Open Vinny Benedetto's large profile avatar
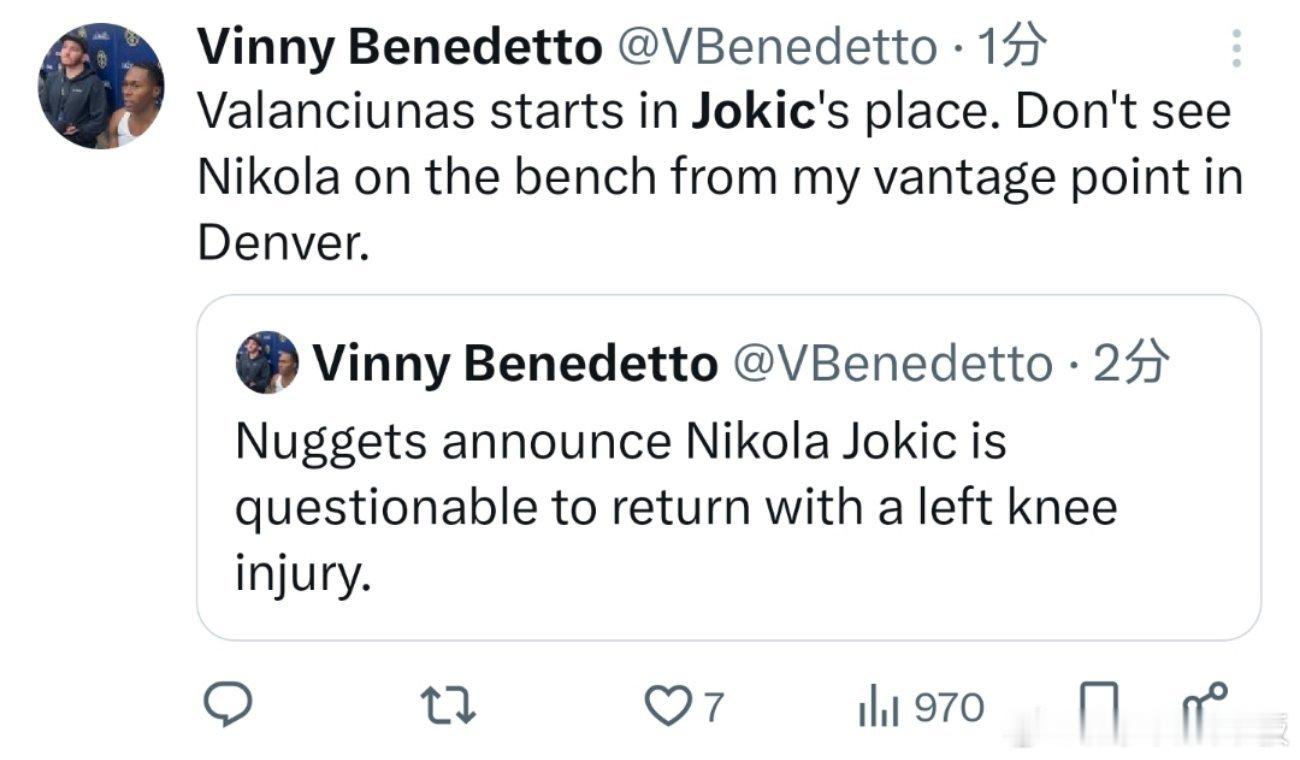The height and width of the screenshot is (760, 1300). coord(100,86)
